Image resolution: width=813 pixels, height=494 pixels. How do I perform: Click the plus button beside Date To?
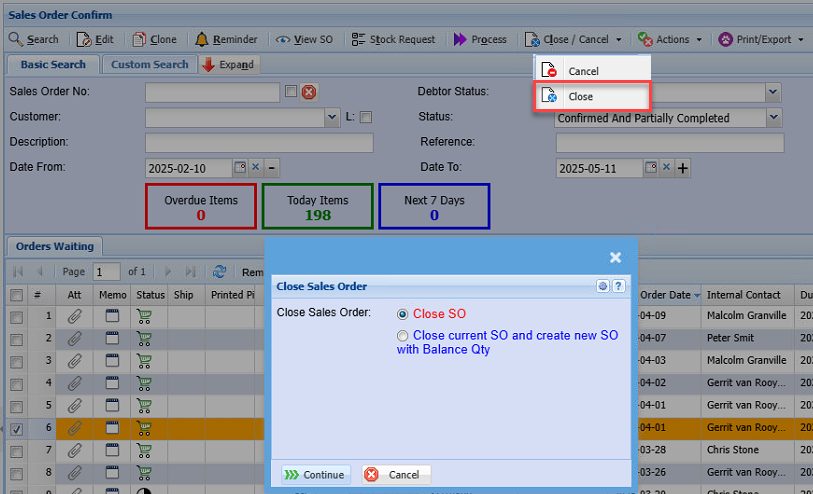click(683, 168)
